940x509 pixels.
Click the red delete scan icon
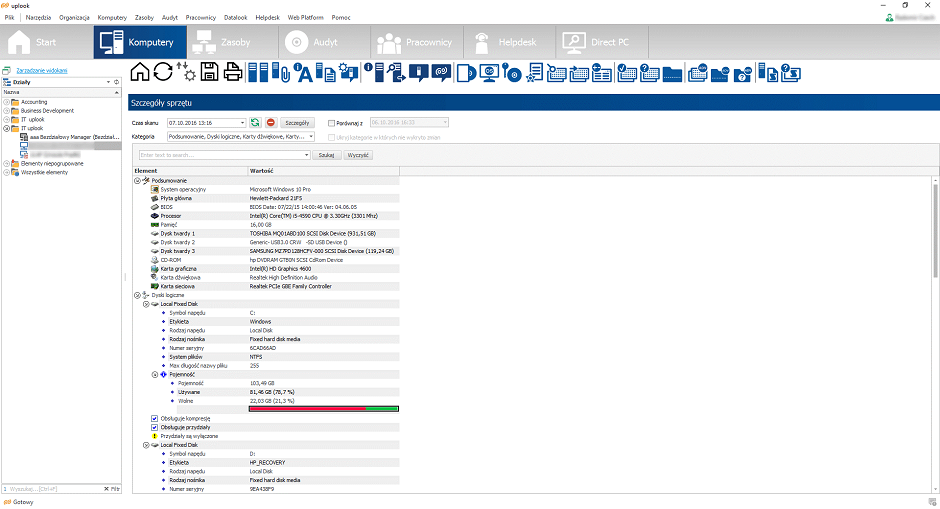click(x=271, y=122)
